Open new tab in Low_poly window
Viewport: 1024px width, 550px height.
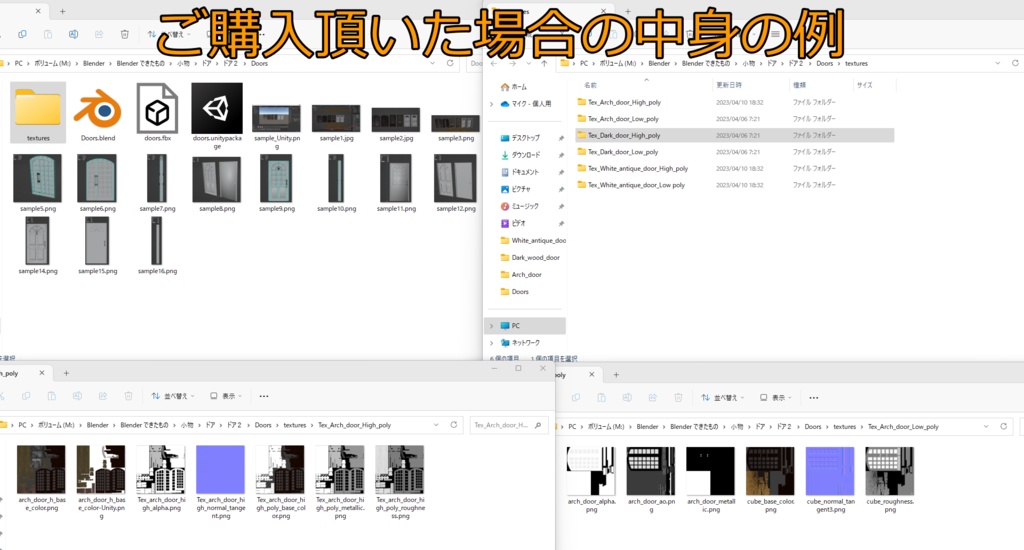point(616,374)
